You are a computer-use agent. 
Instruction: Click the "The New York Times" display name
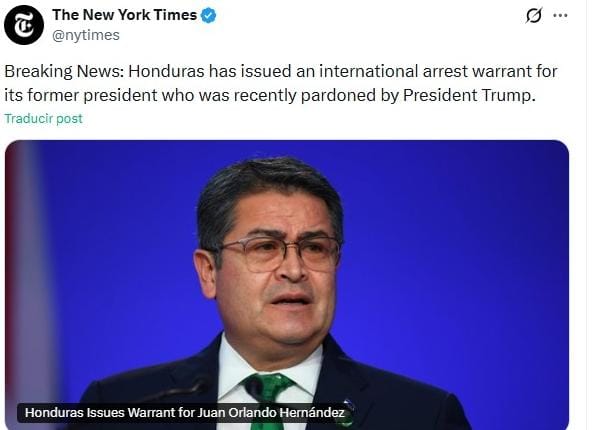coord(125,15)
